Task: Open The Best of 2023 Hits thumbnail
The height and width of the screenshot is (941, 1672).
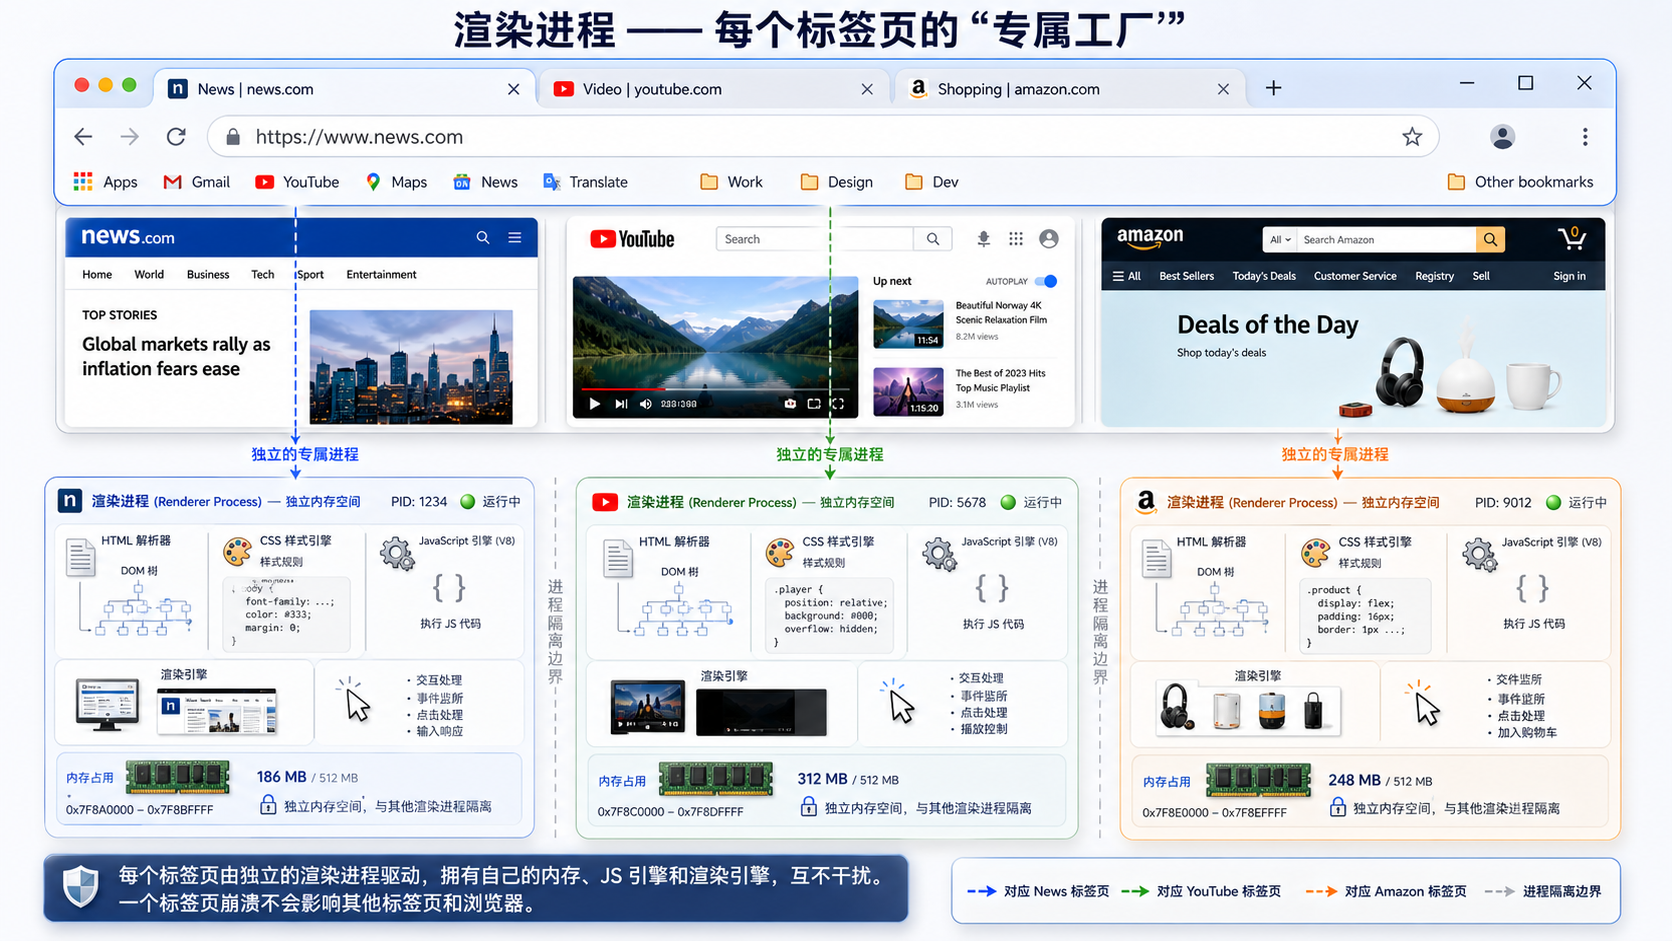Action: point(908,391)
